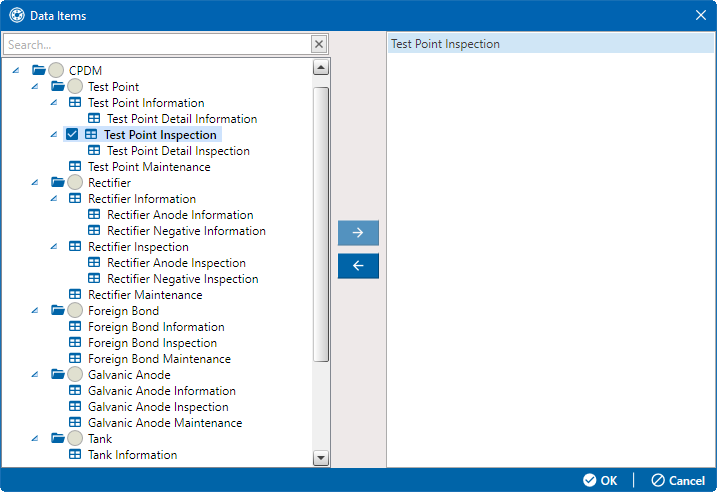Collapse the Galvanic Anode node
This screenshot has height=492, width=717.
click(x=35, y=374)
